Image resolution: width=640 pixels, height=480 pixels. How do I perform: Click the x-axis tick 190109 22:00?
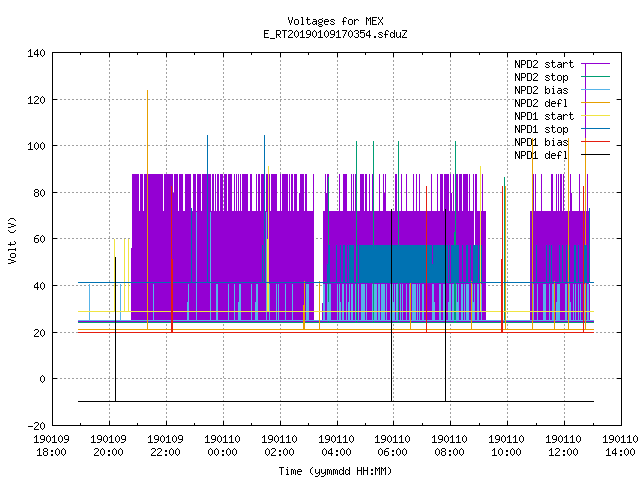[x=165, y=446]
